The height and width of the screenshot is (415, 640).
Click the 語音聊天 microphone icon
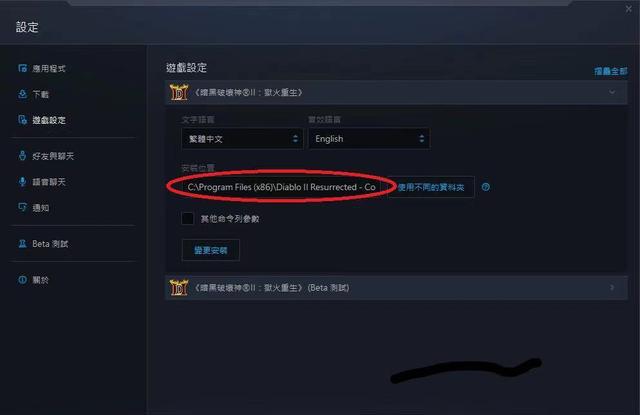22,182
